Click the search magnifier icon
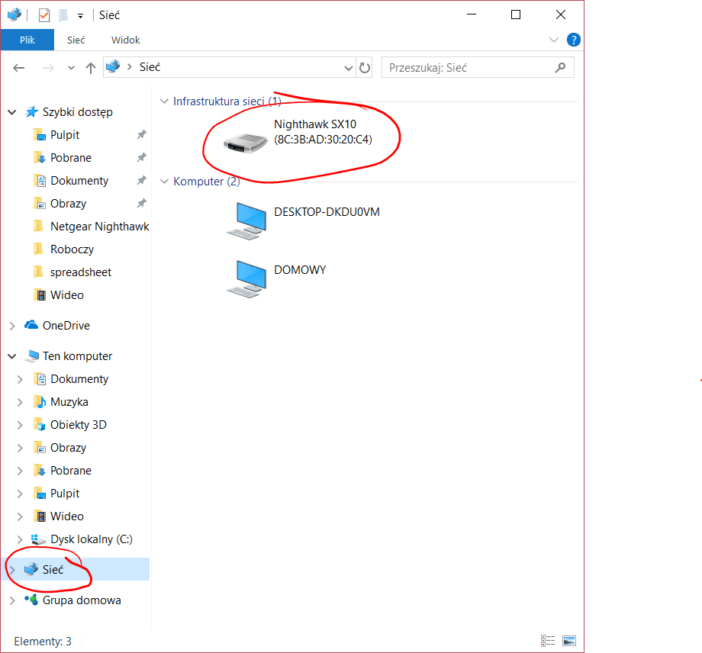 [x=560, y=68]
